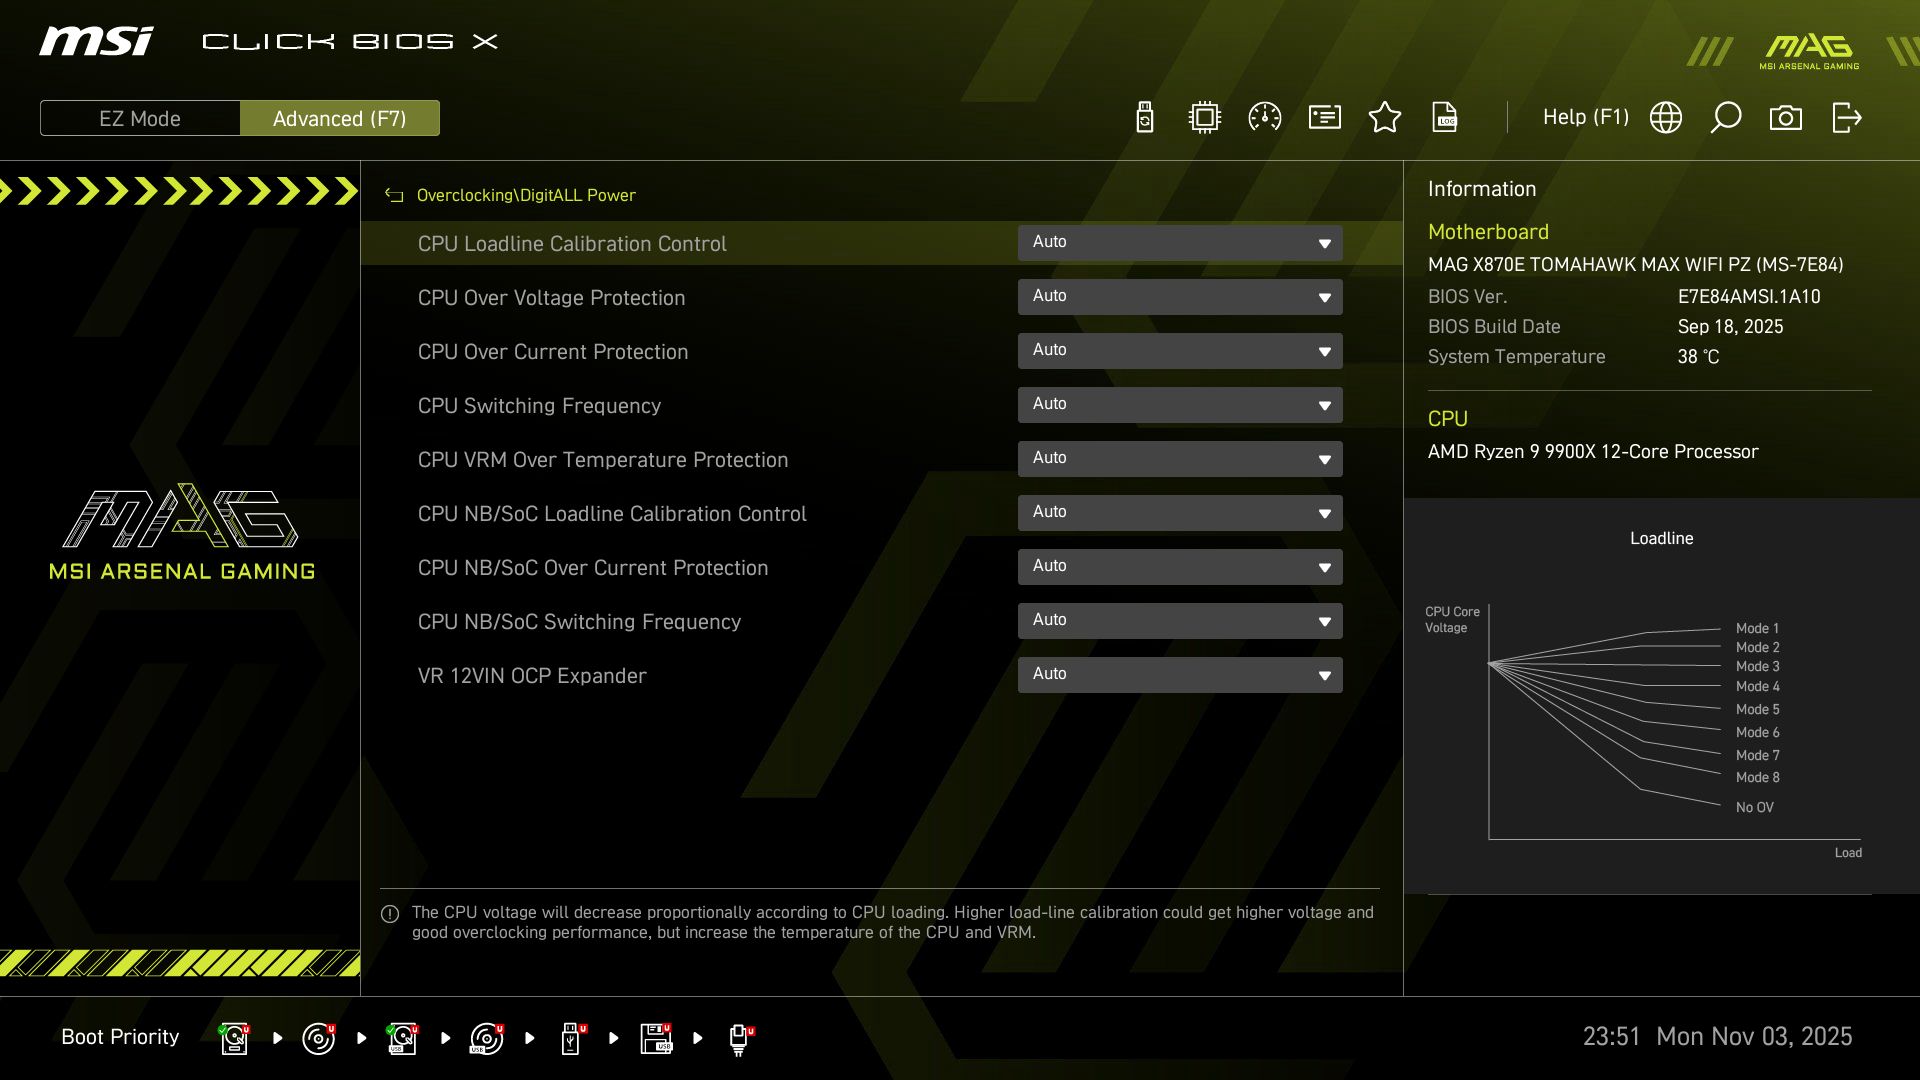1920x1080 pixels.
Task: Open VR 12VIN OCP Expander dropdown
Action: [1180, 674]
